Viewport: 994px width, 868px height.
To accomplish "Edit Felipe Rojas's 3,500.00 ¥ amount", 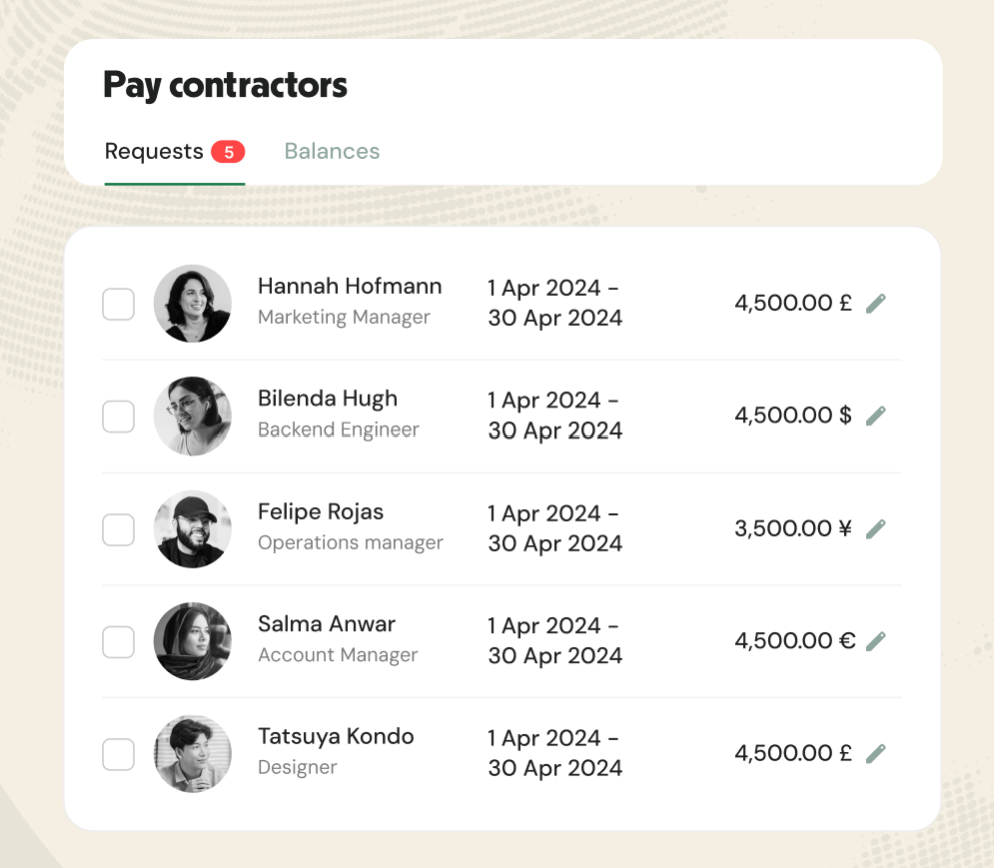I will 876,528.
